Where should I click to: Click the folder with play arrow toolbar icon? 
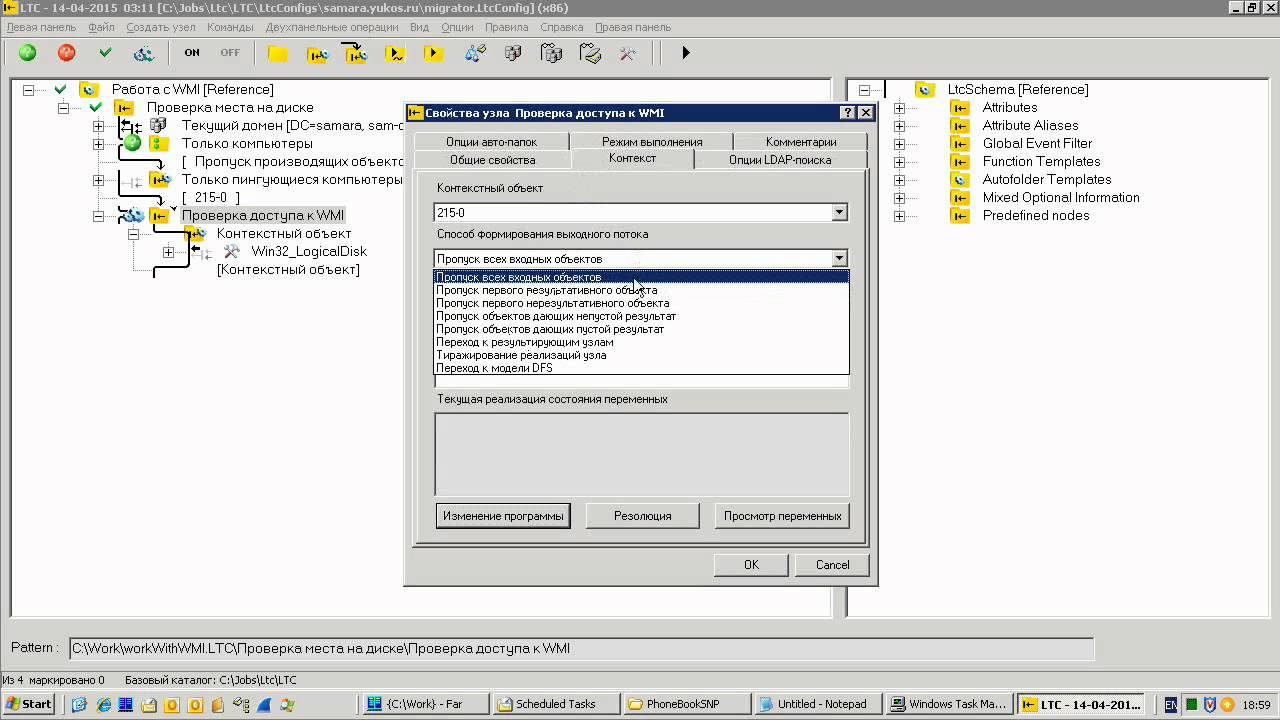tap(434, 53)
